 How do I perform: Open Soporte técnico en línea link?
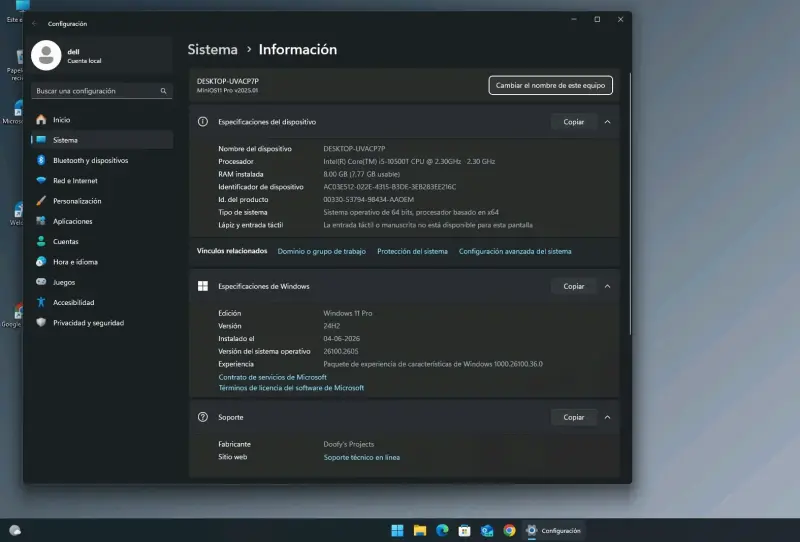(362, 457)
